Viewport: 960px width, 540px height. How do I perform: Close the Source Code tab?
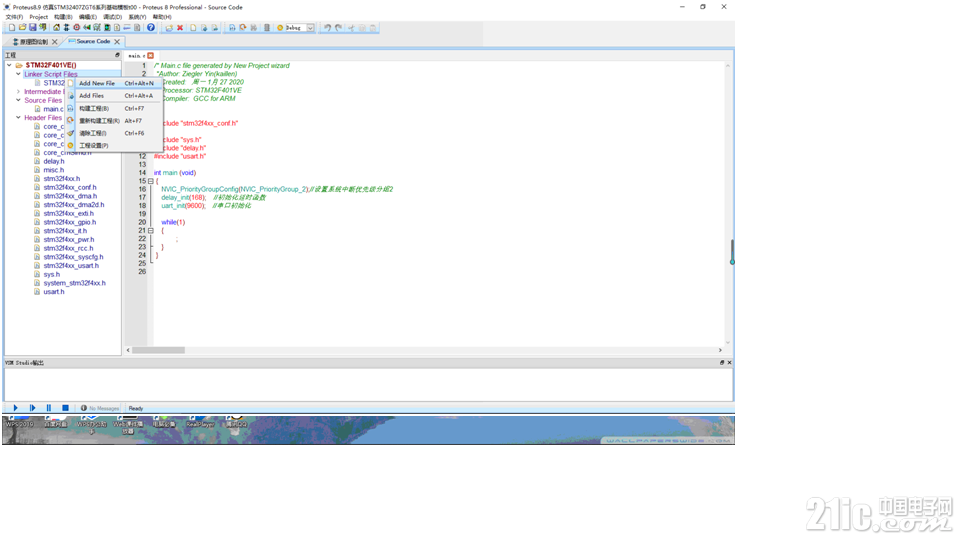coord(117,42)
